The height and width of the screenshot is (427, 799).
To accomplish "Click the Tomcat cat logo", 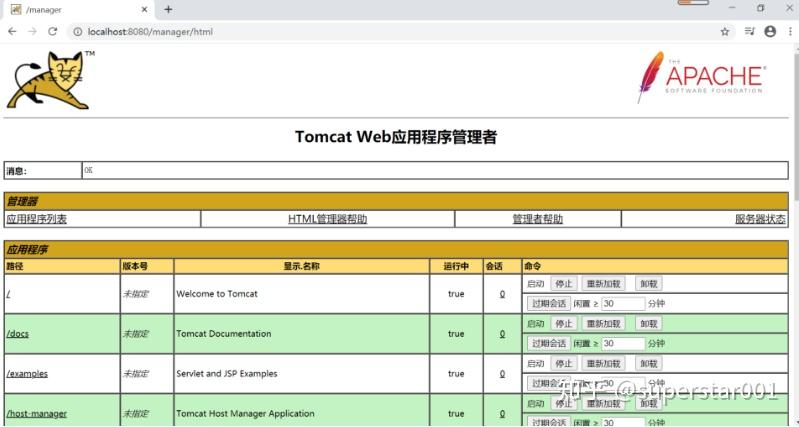I will 48,80.
